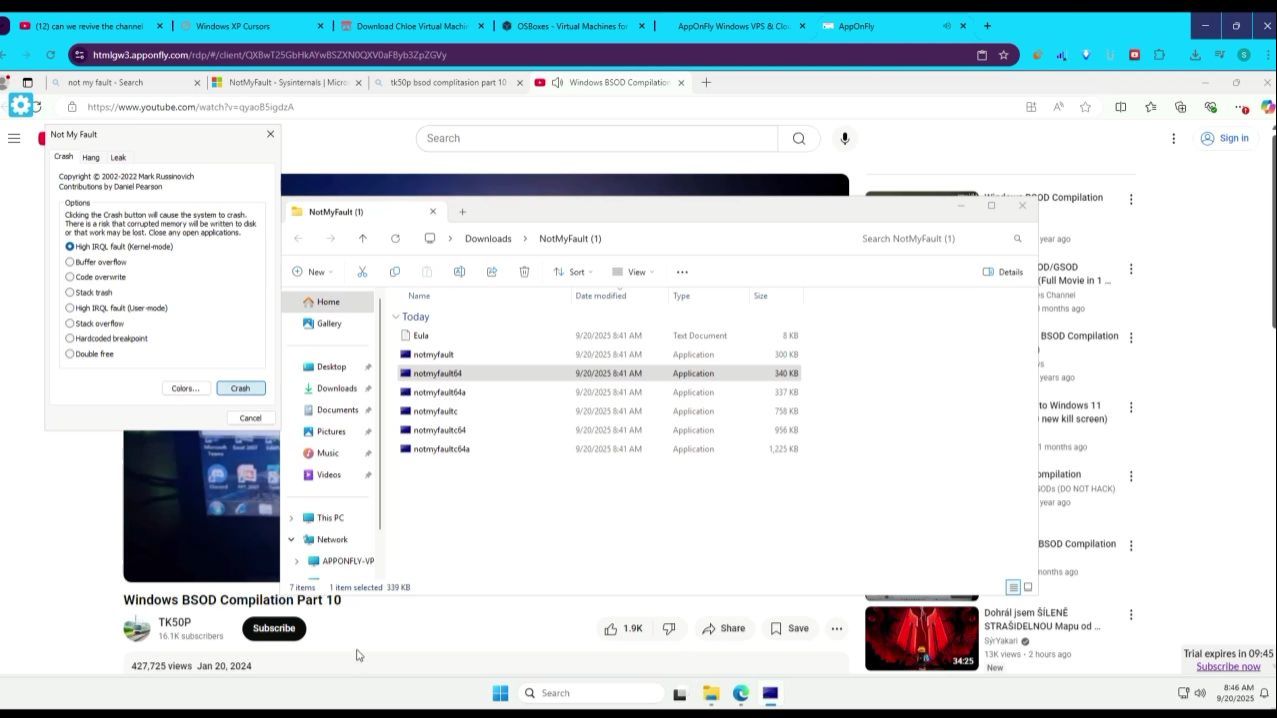Open the See more ellipsis in Explorer toolbar
Screen dimensions: 1277x718
[682, 272]
